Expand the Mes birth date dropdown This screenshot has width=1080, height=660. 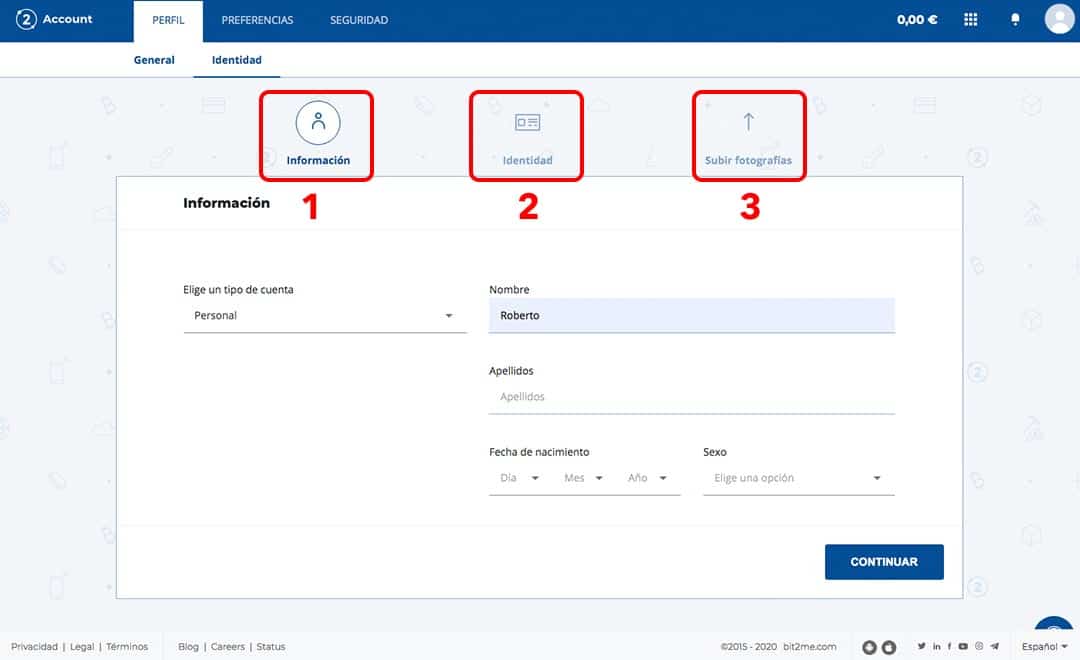pyautogui.click(x=583, y=478)
